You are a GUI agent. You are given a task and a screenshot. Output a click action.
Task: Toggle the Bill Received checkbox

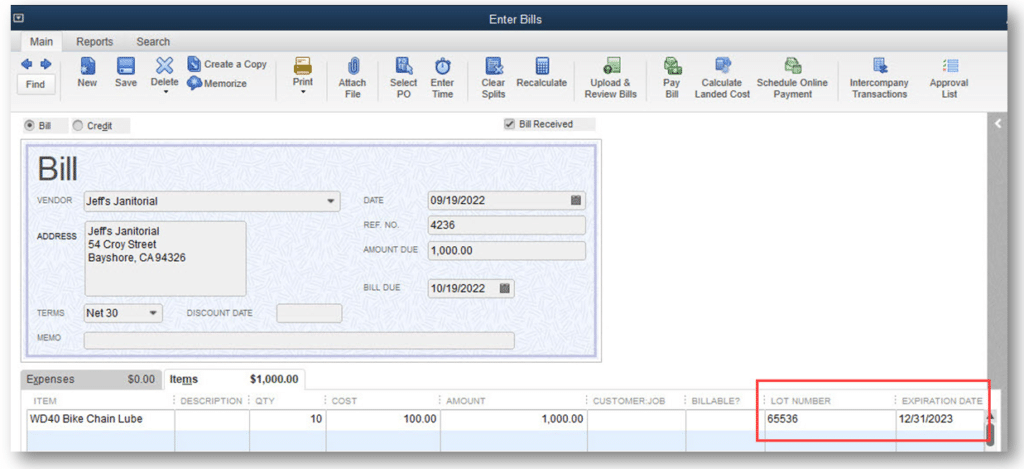click(x=510, y=124)
